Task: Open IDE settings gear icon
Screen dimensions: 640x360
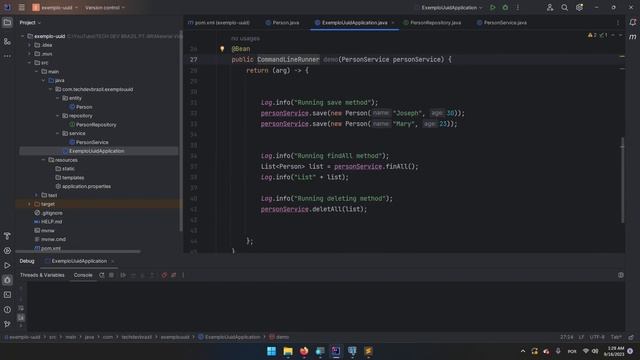Action: (579, 7)
